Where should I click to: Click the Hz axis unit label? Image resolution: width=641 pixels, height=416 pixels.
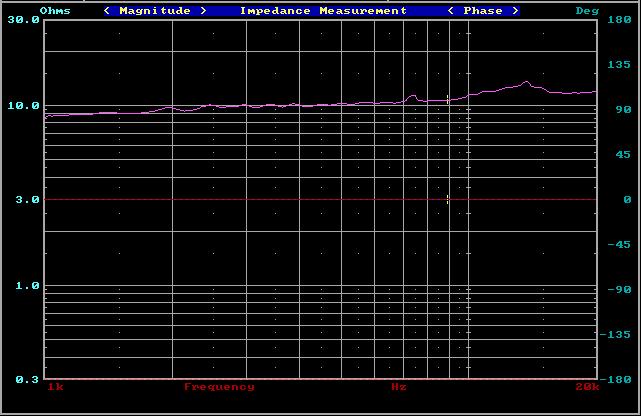coord(399,387)
